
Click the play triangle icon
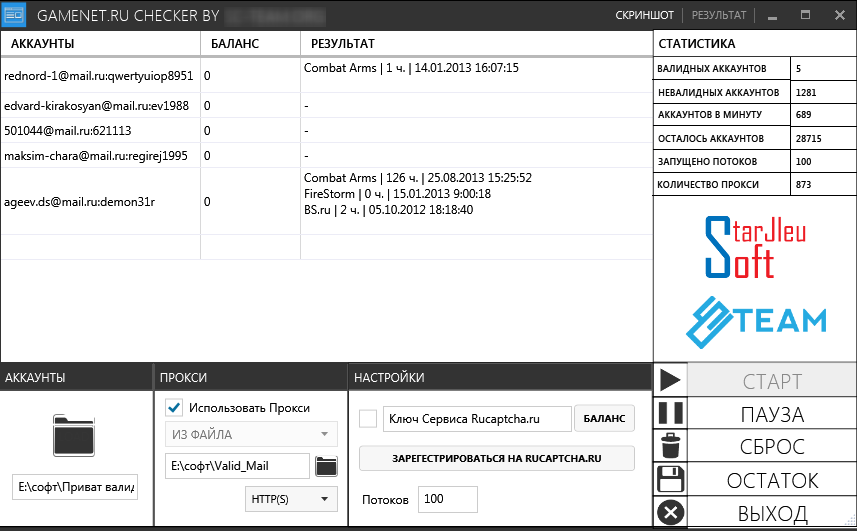click(x=671, y=381)
